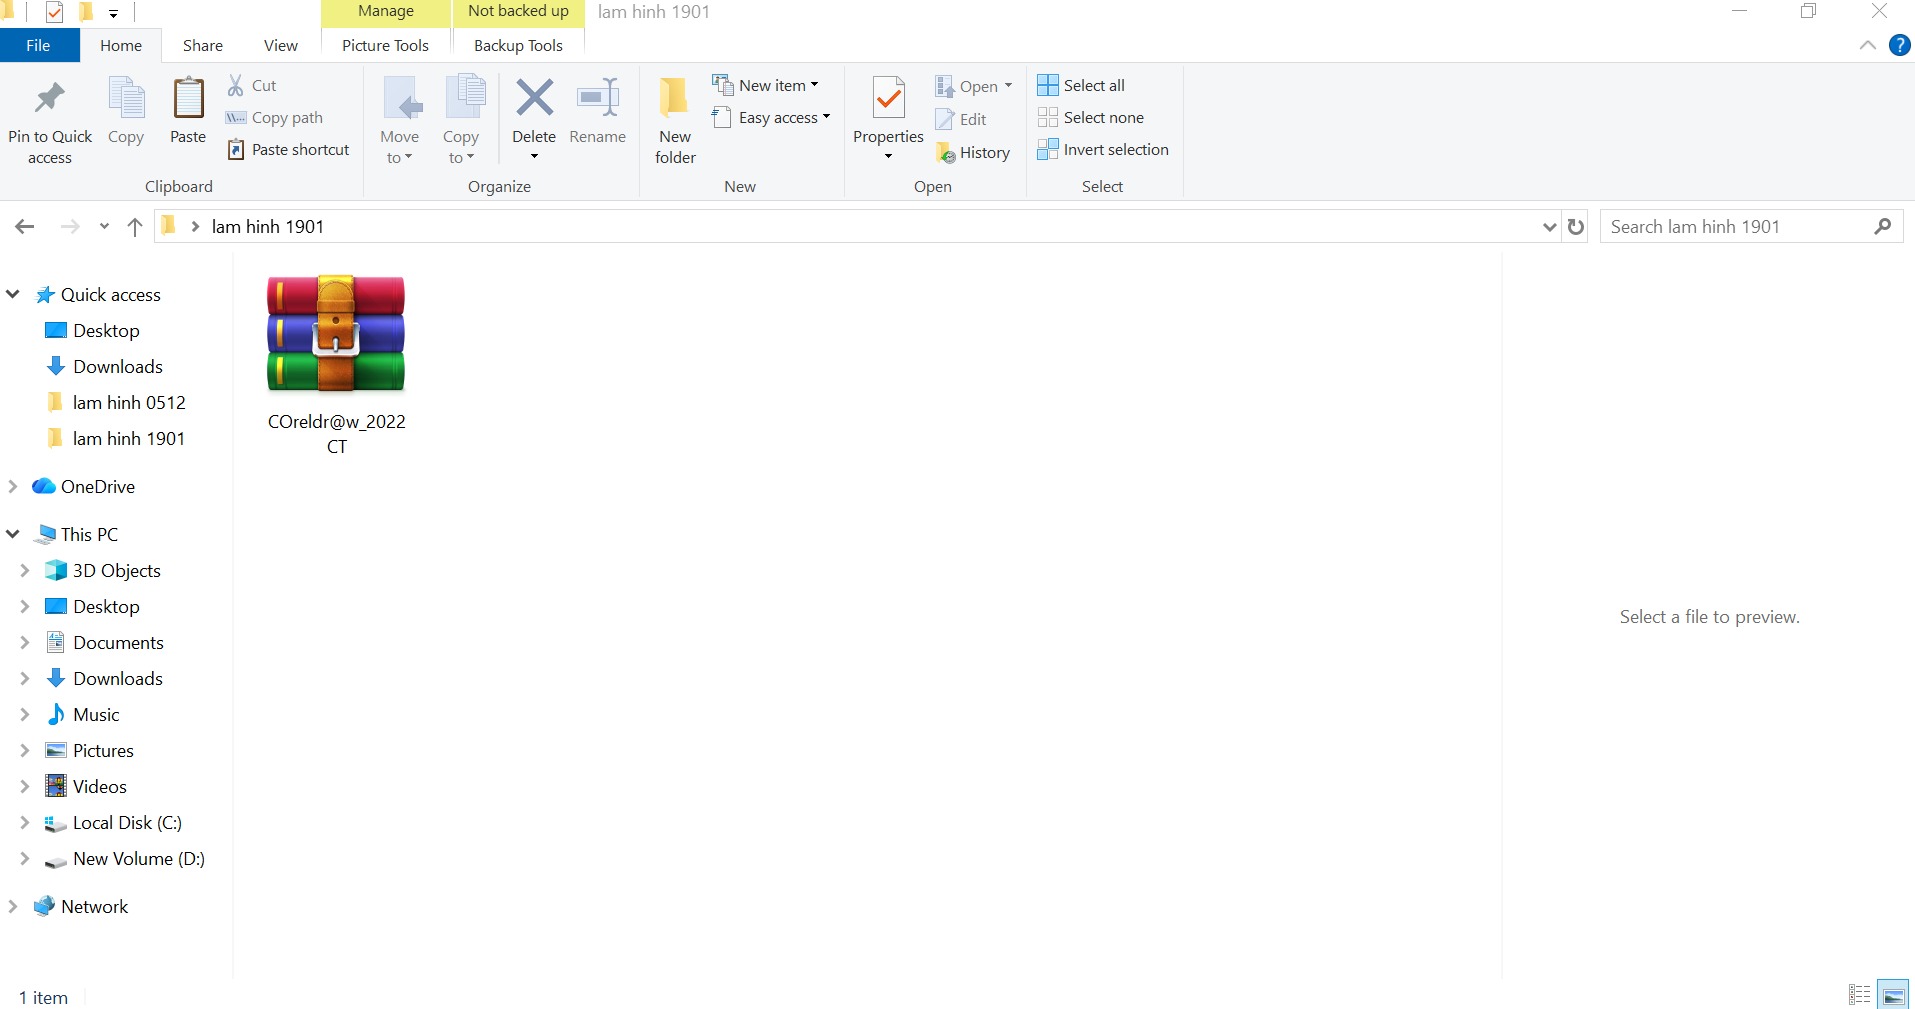
Task: Click the Pin to Quick access icon
Action: coord(49,100)
